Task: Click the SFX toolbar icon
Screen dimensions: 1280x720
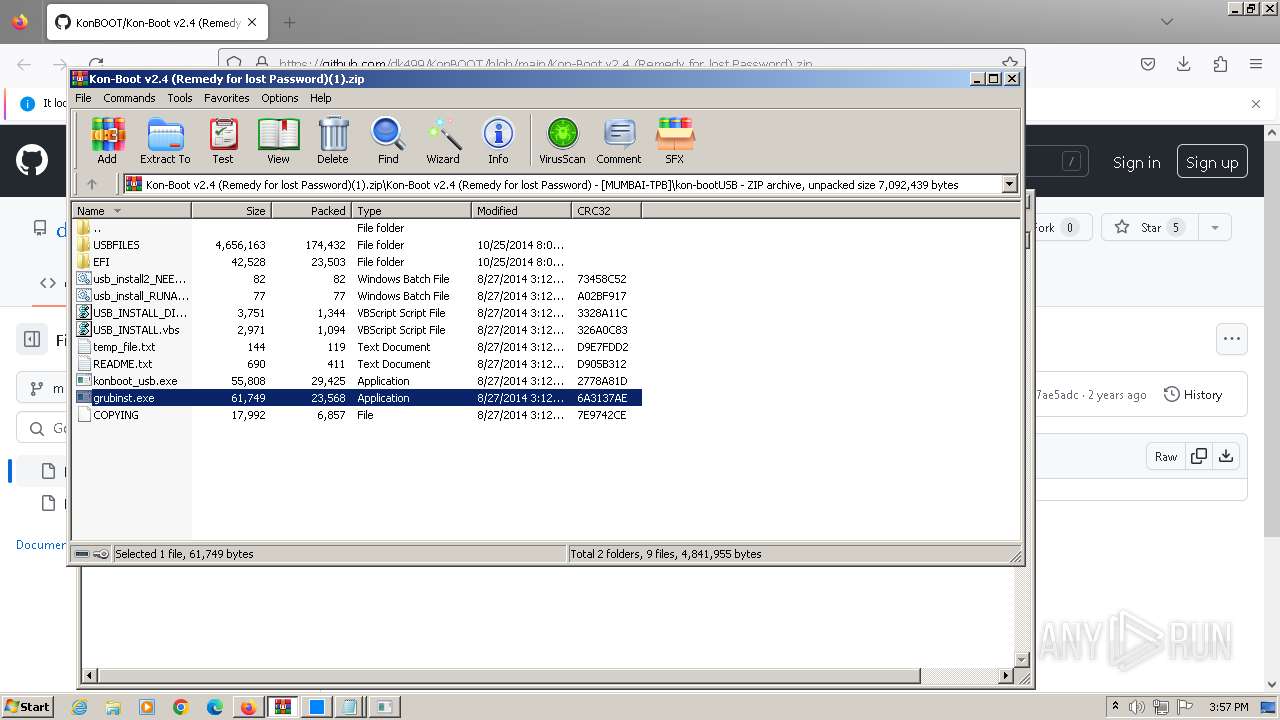Action: pyautogui.click(x=675, y=140)
